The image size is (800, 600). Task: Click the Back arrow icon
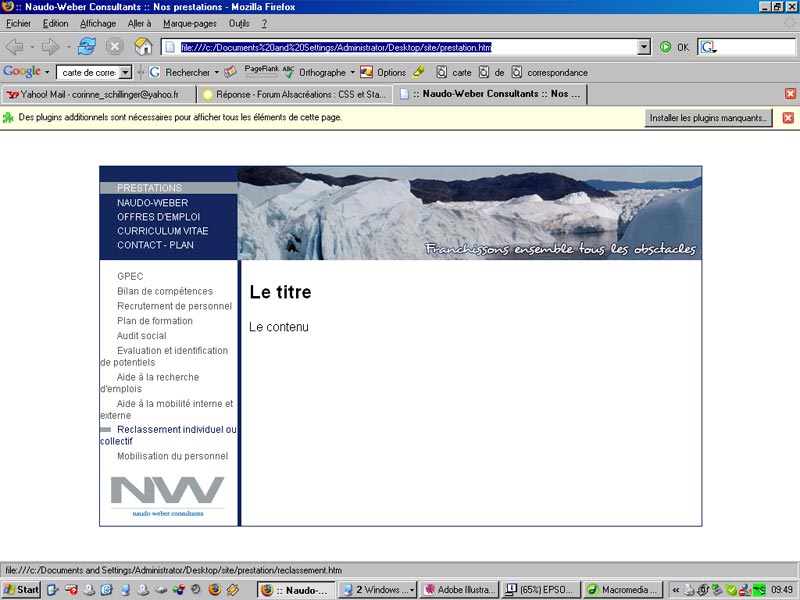click(x=15, y=46)
